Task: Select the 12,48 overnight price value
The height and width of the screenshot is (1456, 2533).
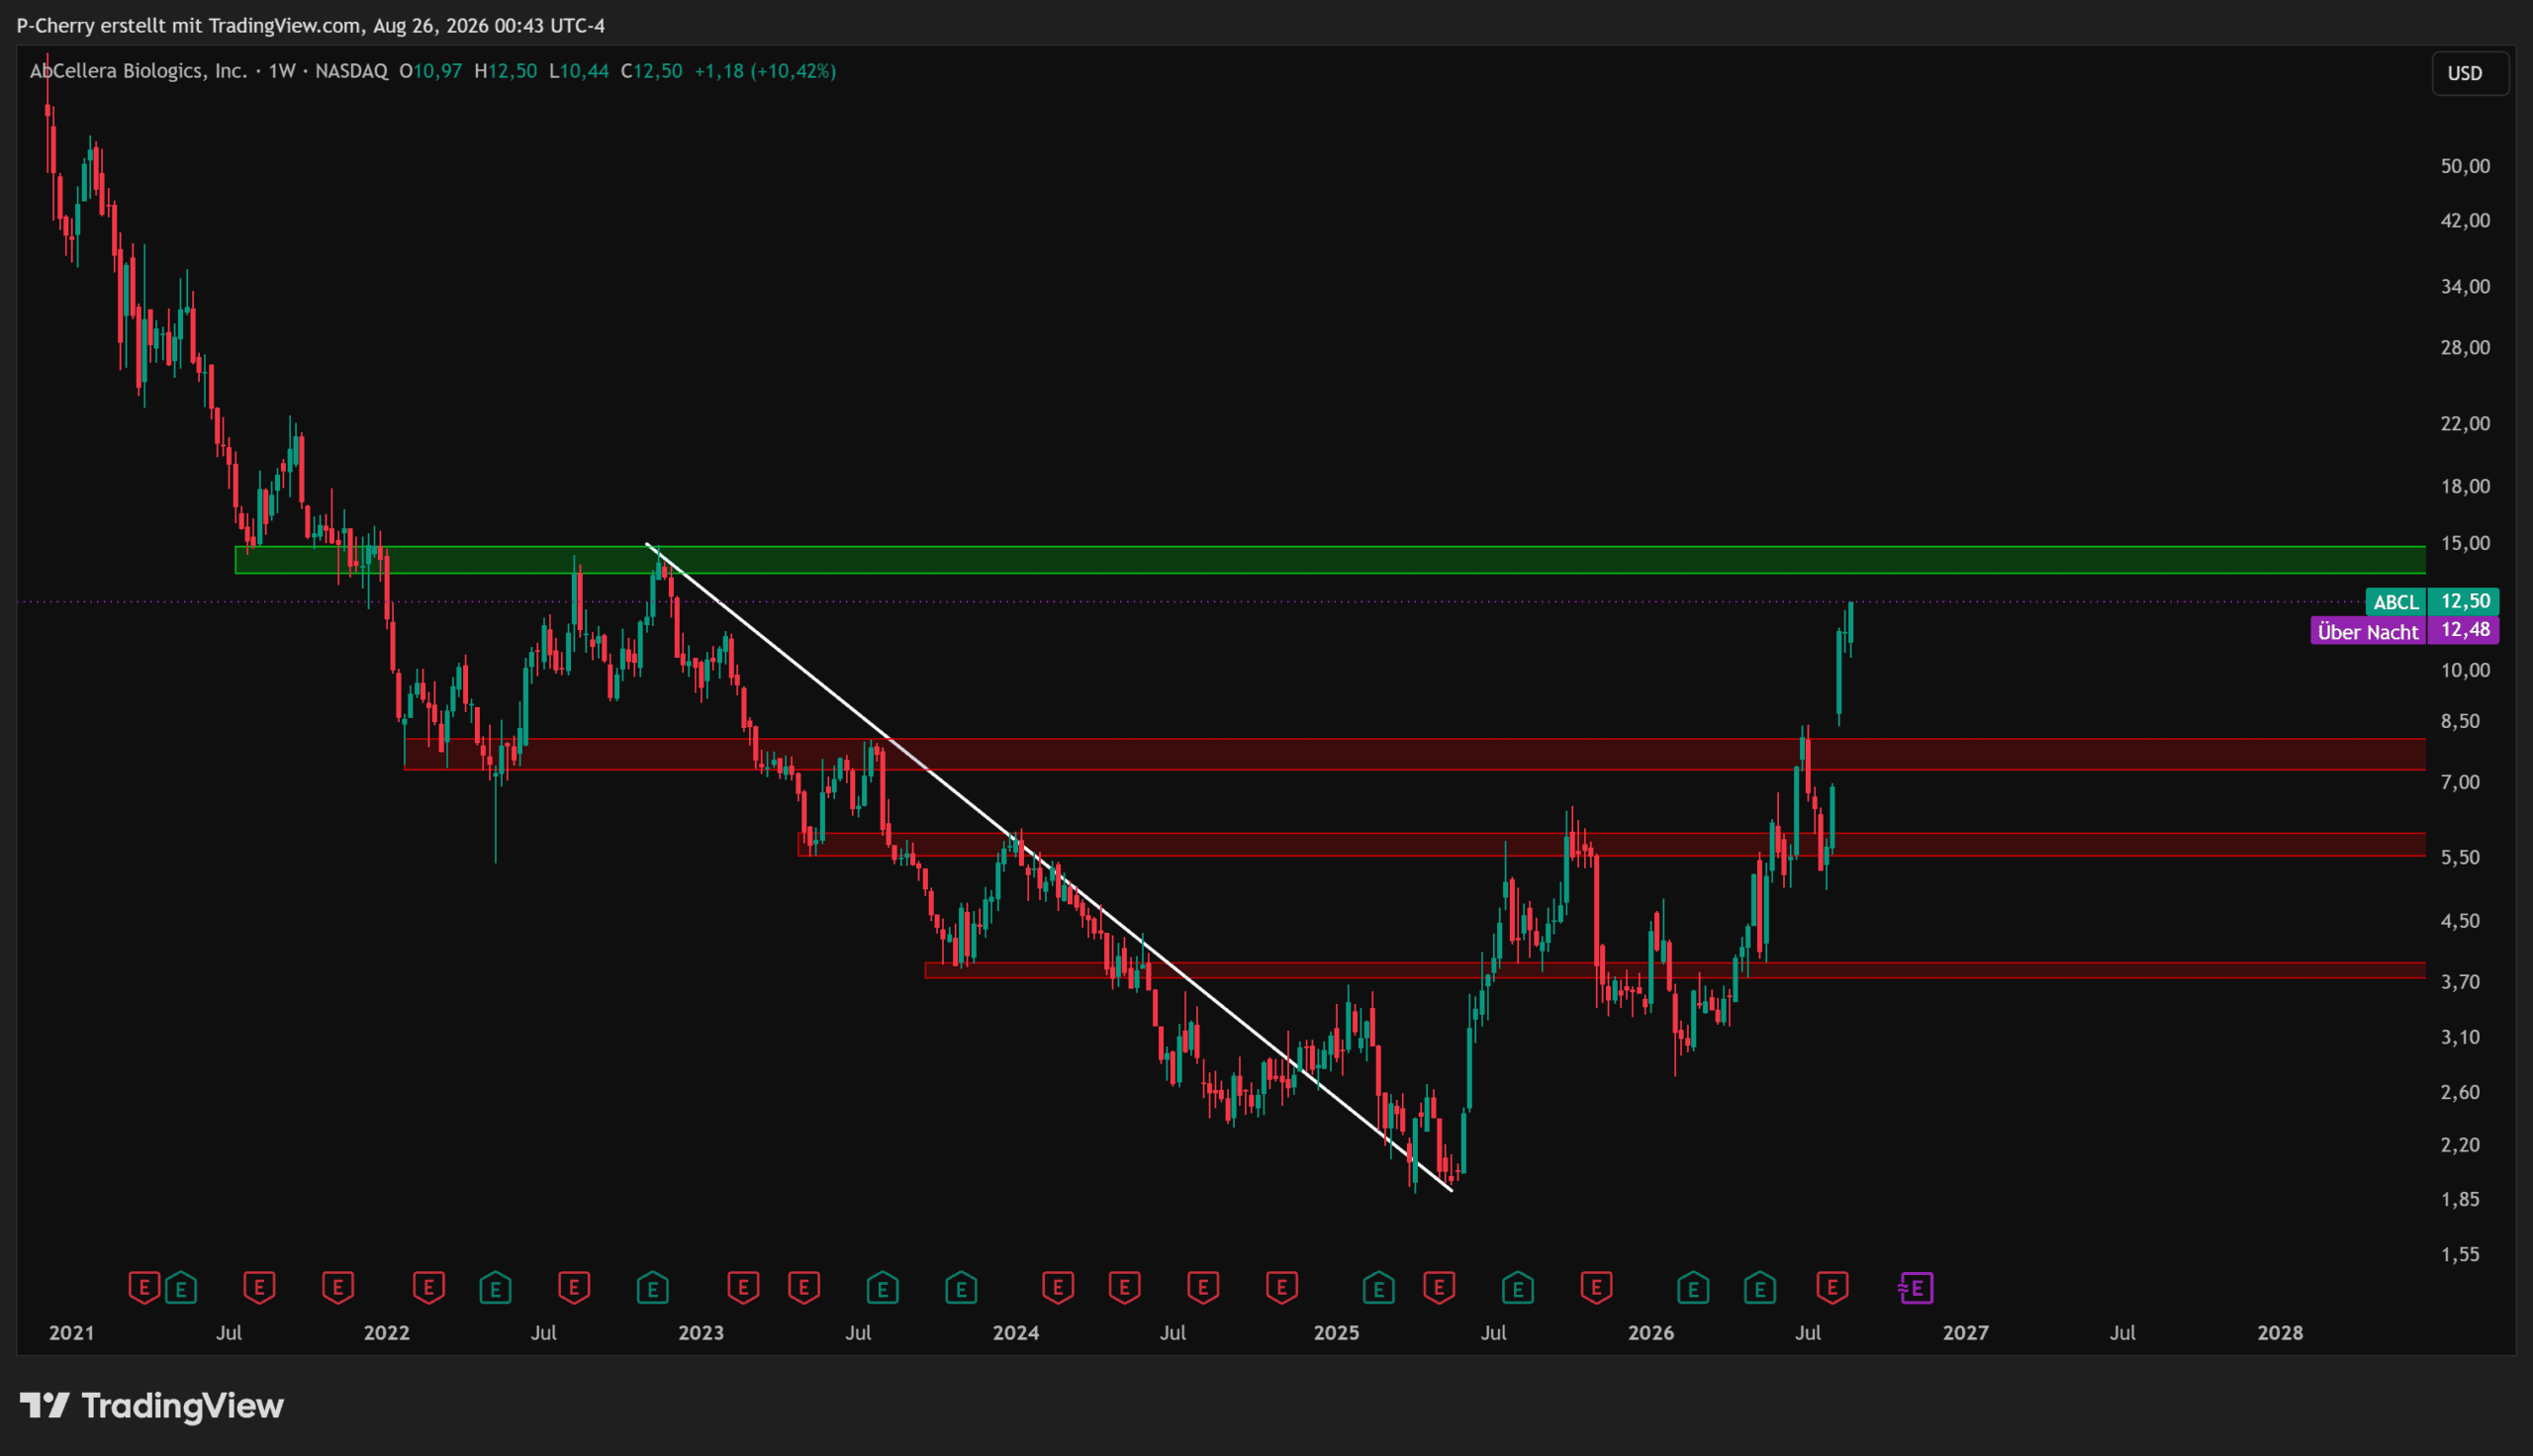Action: [2464, 630]
